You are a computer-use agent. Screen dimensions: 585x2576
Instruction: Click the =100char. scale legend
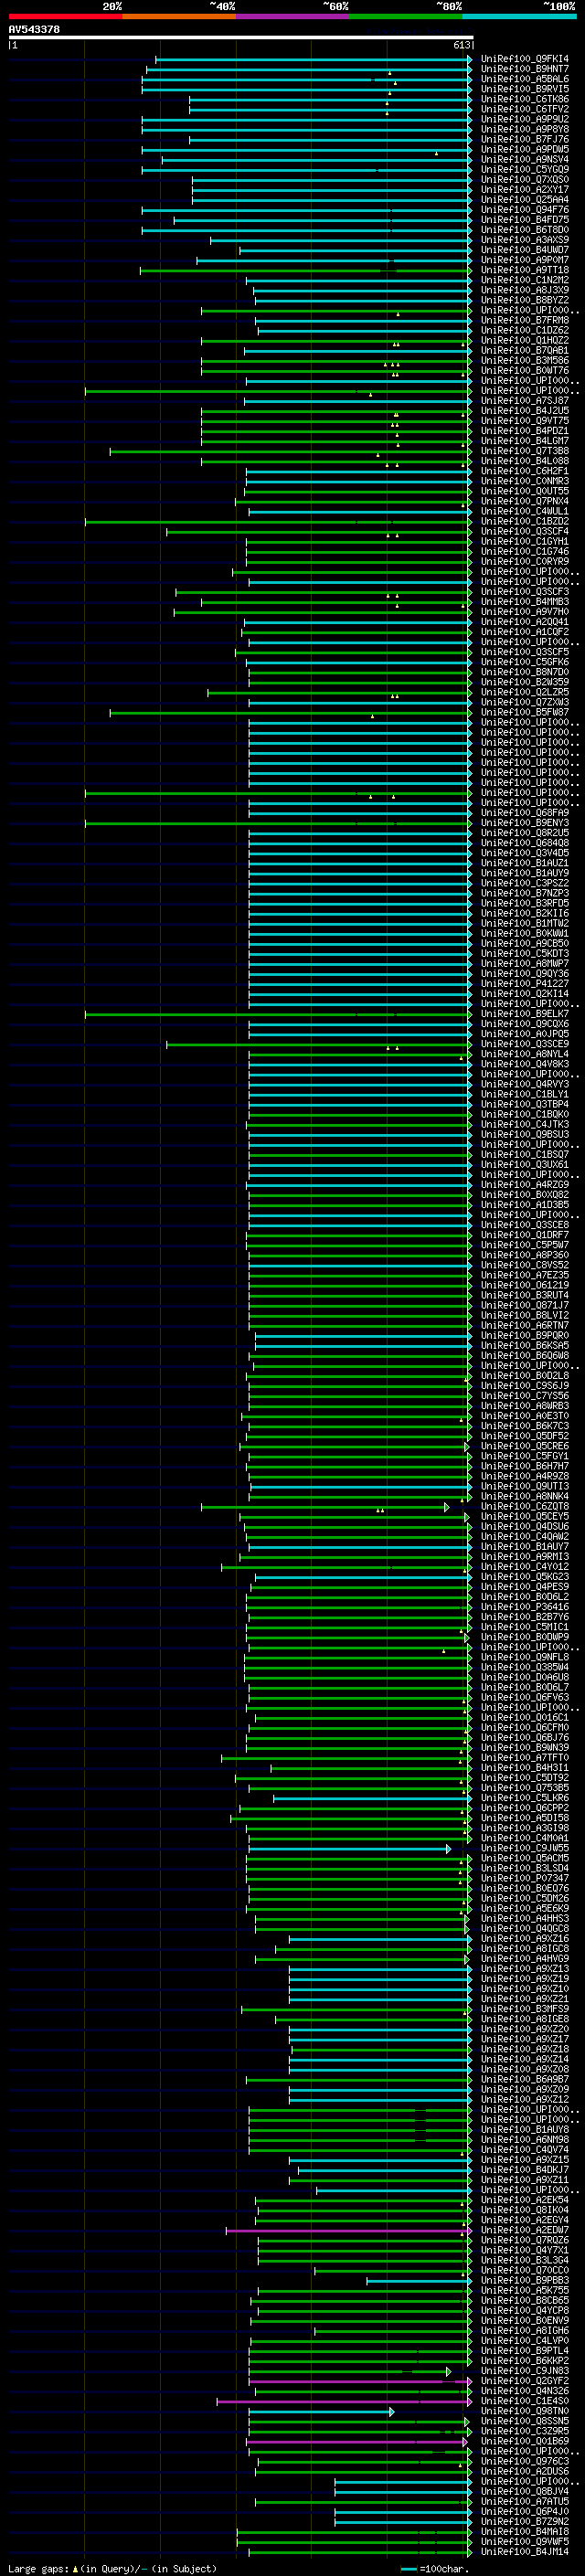[433, 2568]
